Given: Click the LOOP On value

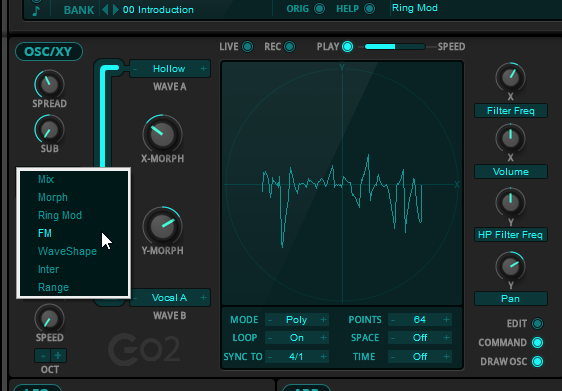Looking at the screenshot, I should pyautogui.click(x=296, y=338).
